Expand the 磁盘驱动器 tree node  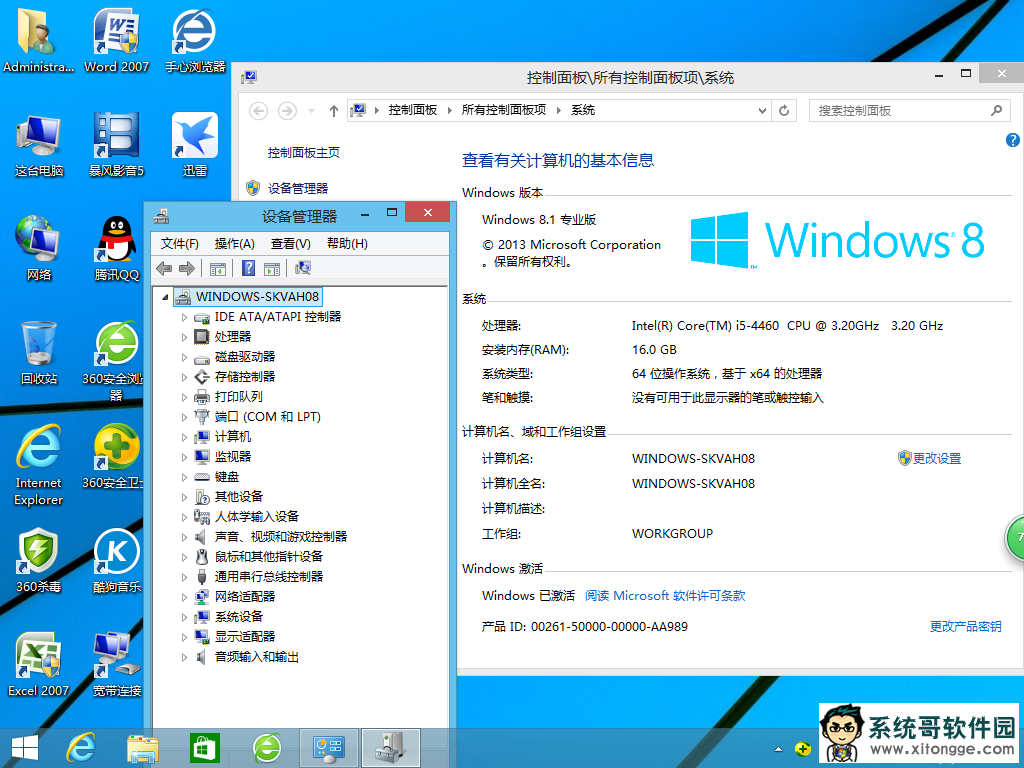184,357
